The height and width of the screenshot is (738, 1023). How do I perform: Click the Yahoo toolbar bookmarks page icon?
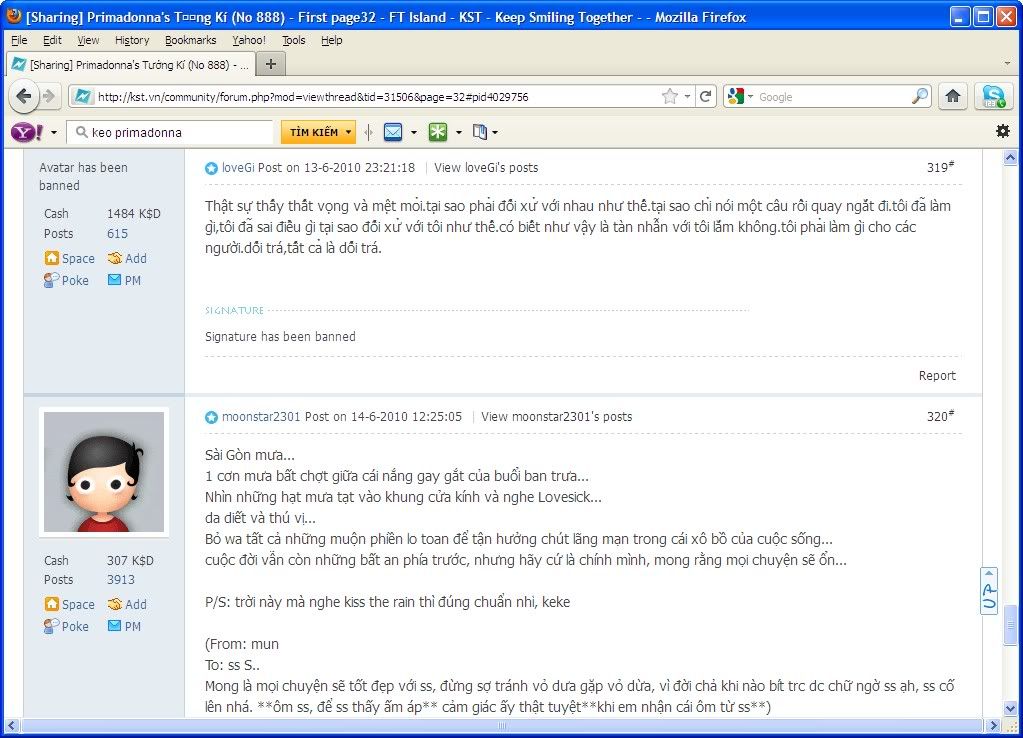(x=480, y=132)
